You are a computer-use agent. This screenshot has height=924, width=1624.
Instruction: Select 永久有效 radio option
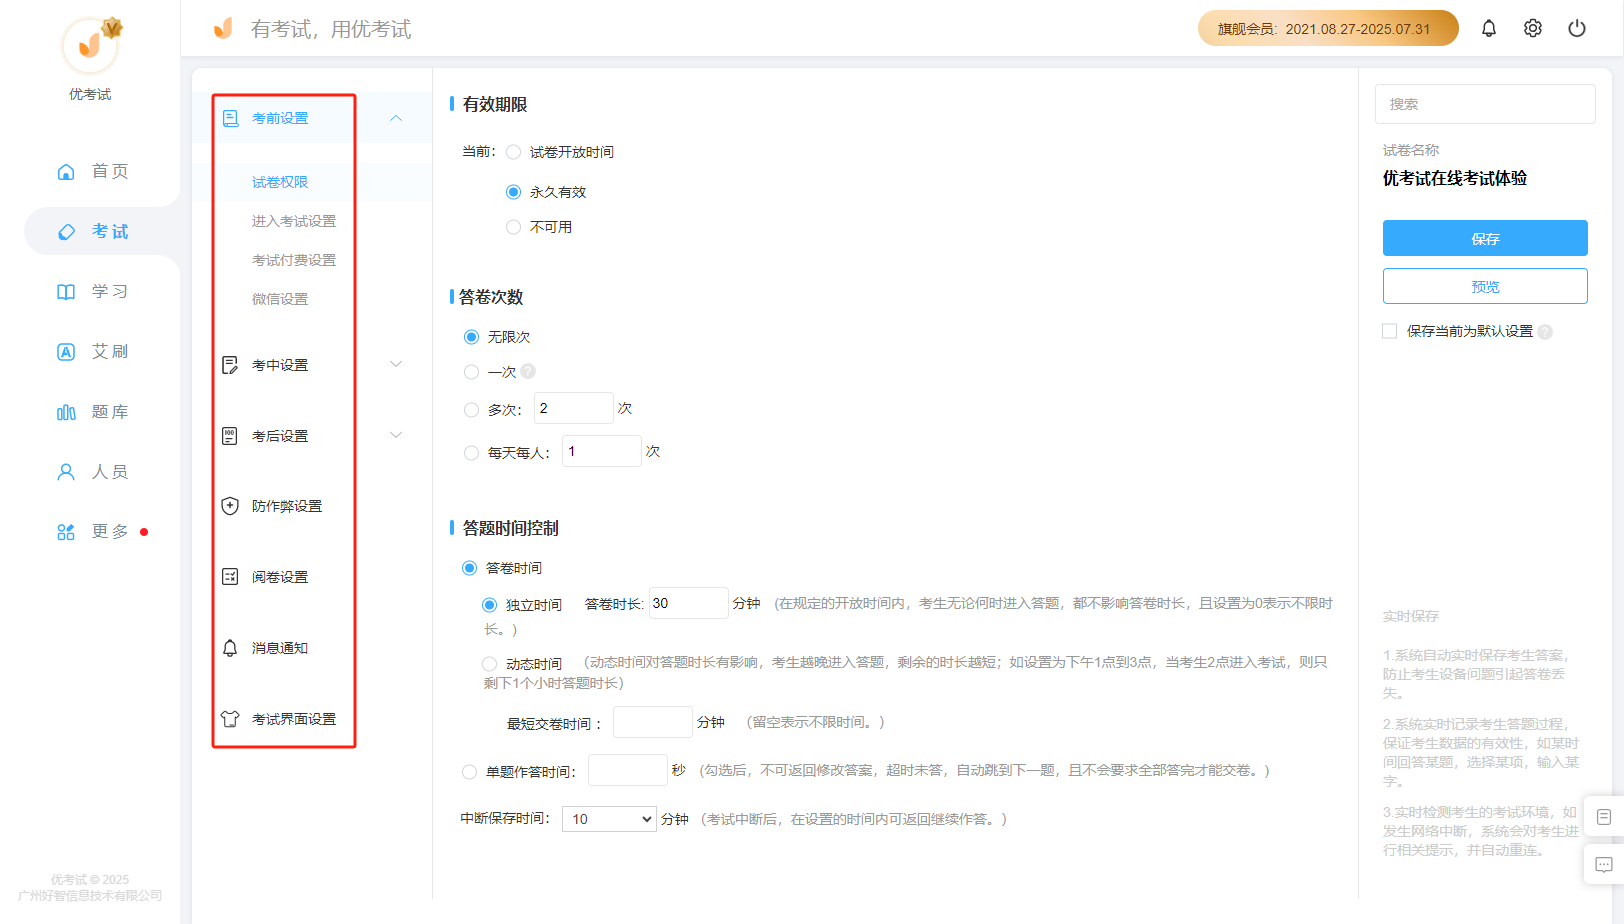coord(513,192)
